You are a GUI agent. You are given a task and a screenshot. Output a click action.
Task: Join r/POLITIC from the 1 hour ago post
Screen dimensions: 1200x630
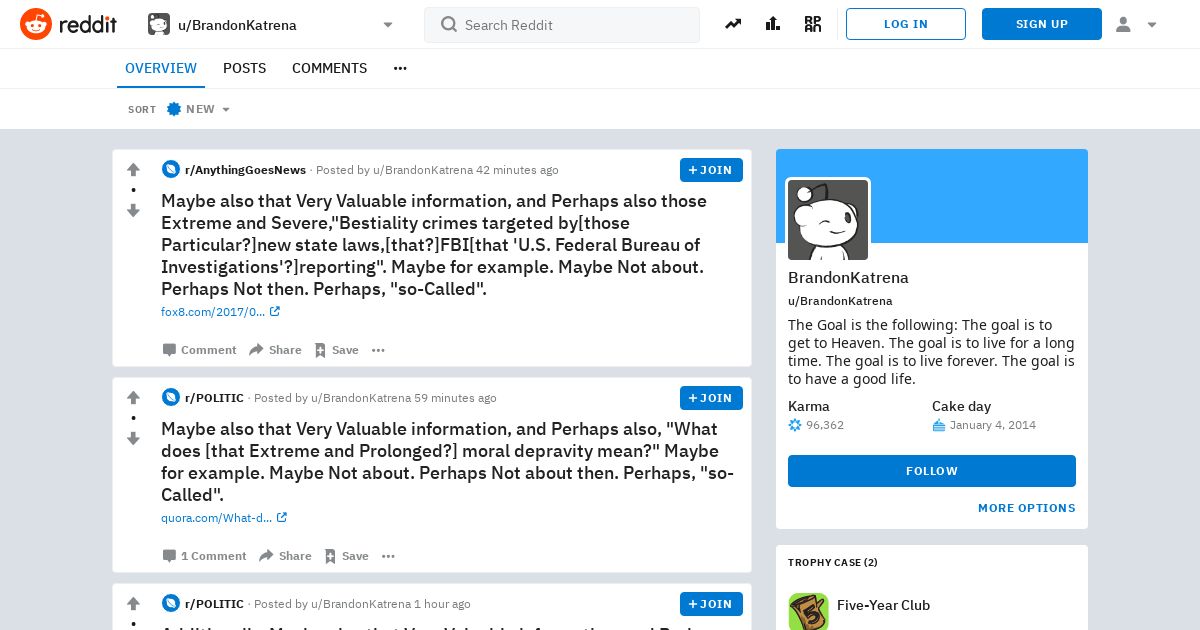(711, 604)
